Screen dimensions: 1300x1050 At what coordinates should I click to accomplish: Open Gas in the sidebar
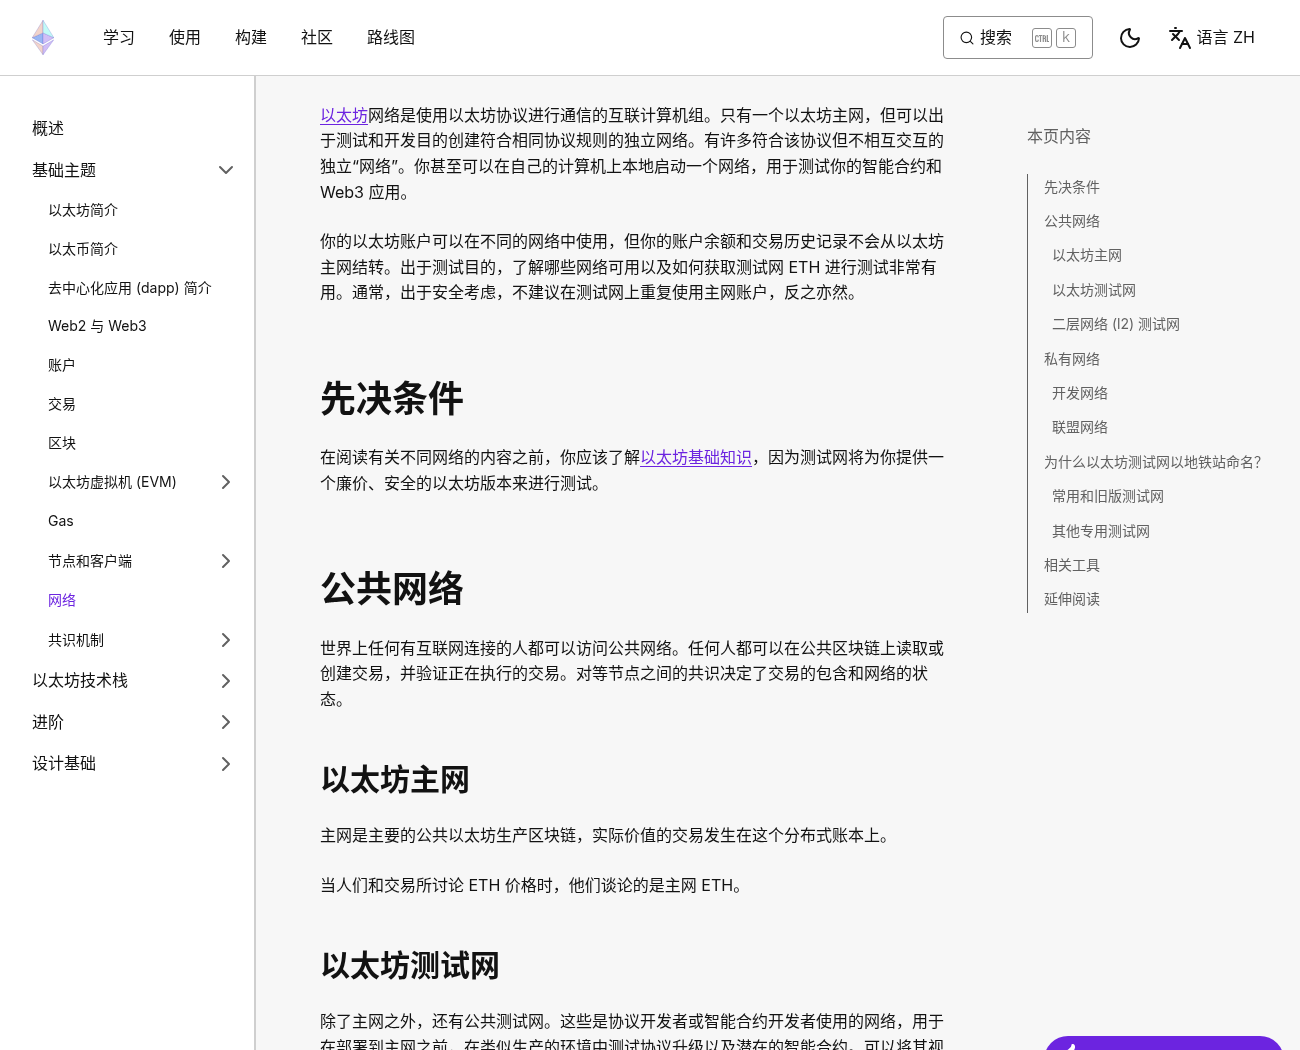[61, 521]
